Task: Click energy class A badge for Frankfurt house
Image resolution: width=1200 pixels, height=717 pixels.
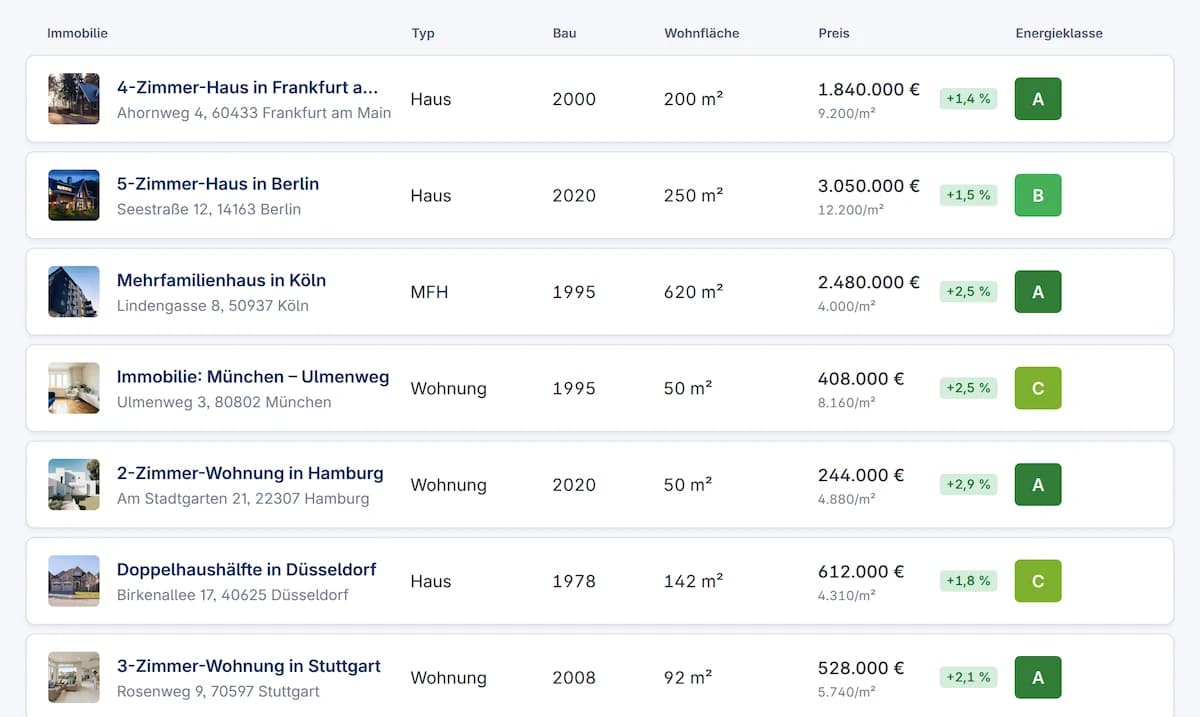Action: tap(1038, 99)
